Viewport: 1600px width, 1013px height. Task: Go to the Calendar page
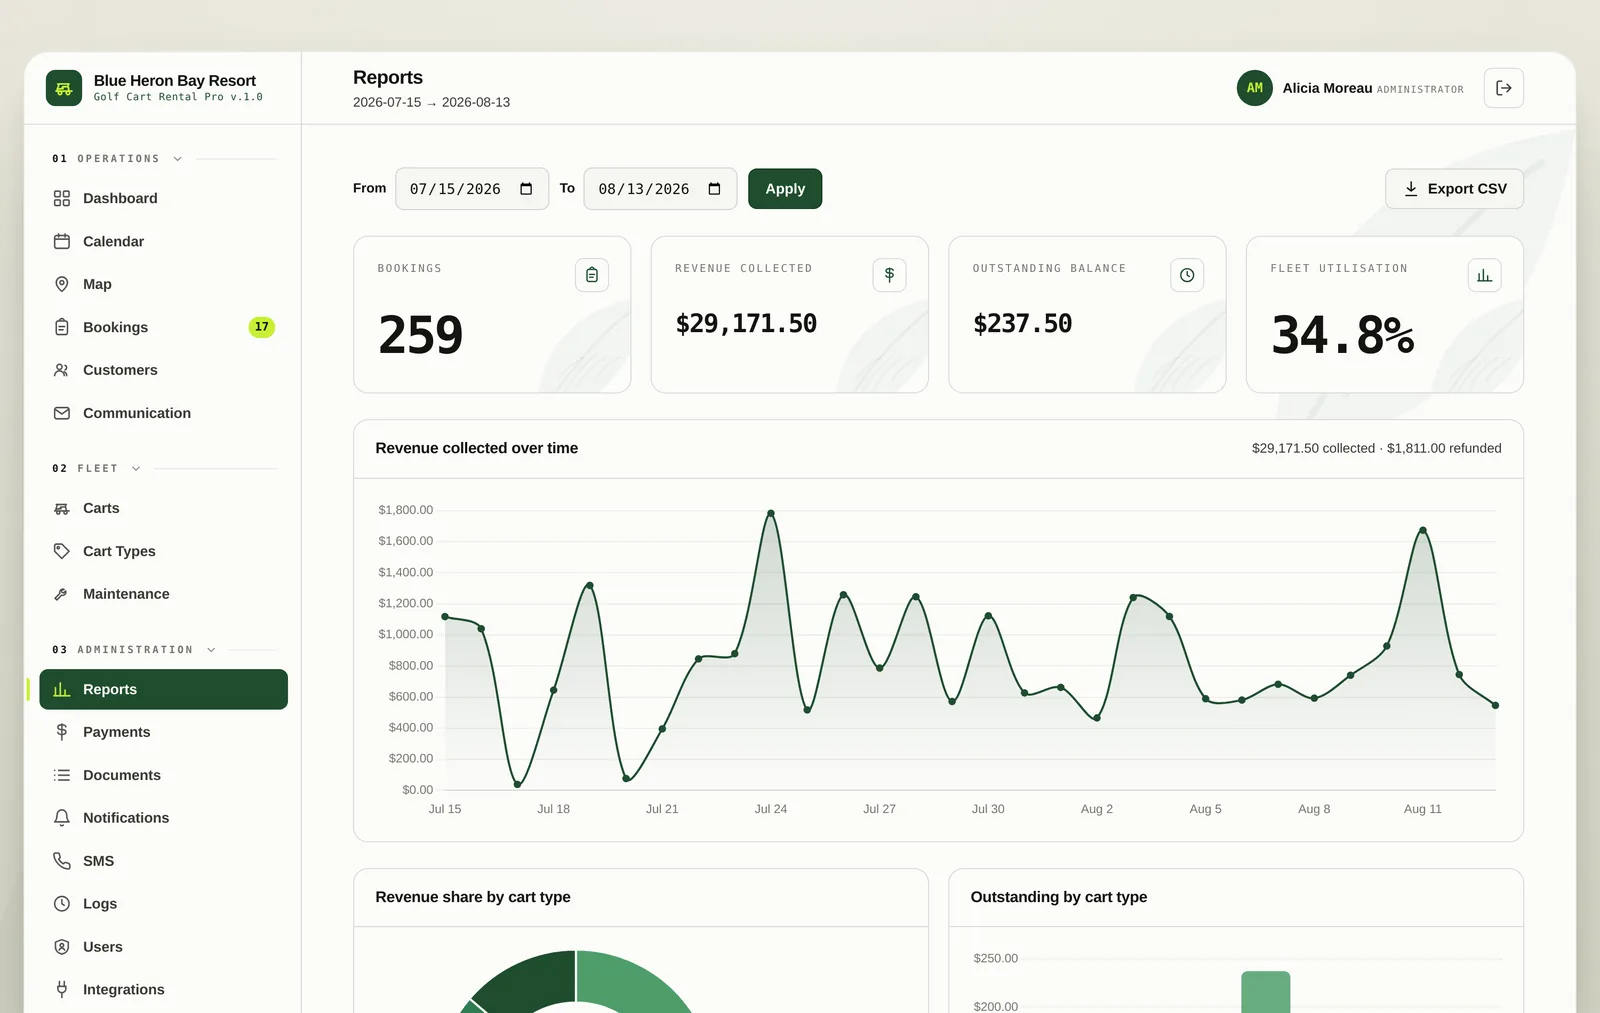pyautogui.click(x=163, y=241)
